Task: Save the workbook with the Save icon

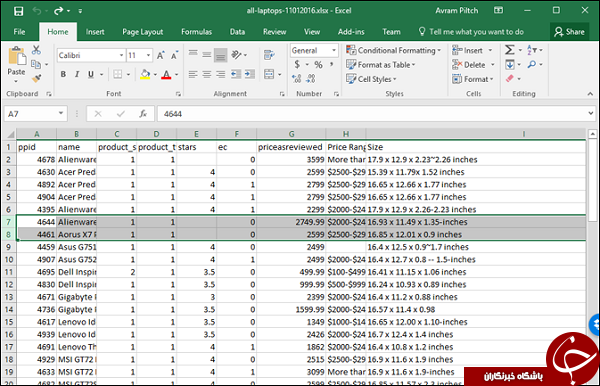Action: [x=18, y=11]
